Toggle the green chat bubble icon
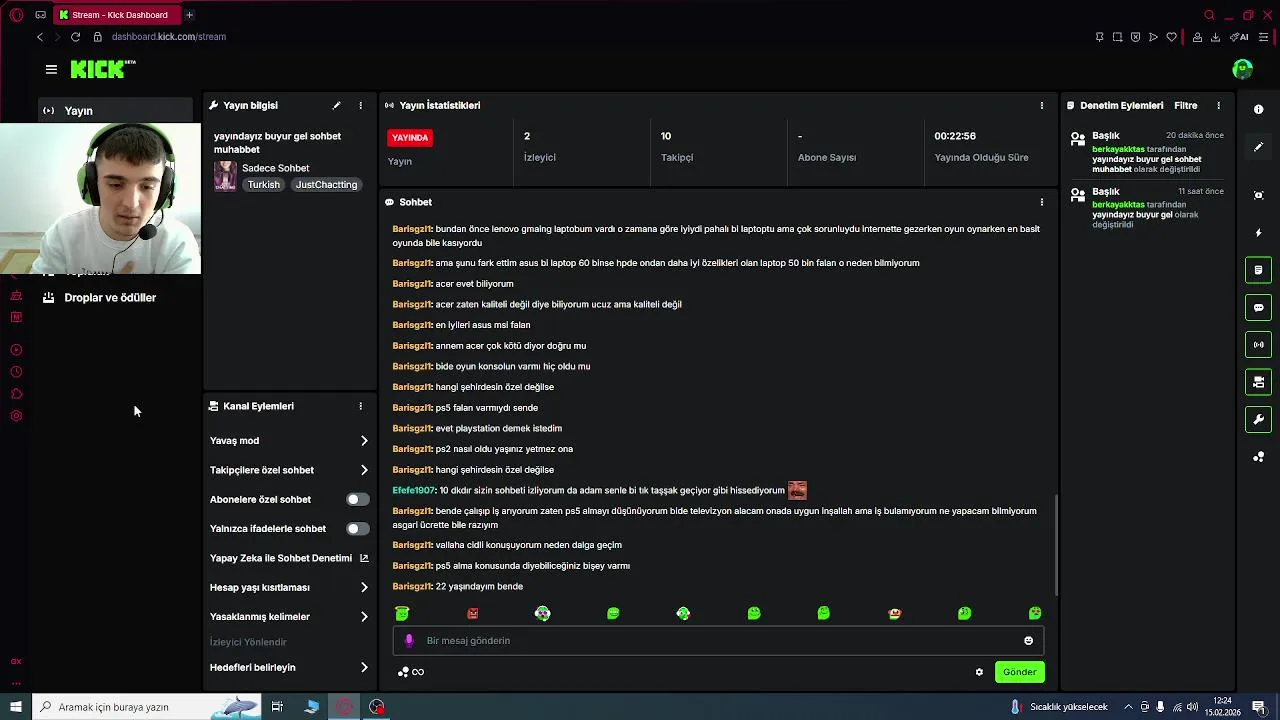Screen dimensions: 1280x720 [1258, 307]
